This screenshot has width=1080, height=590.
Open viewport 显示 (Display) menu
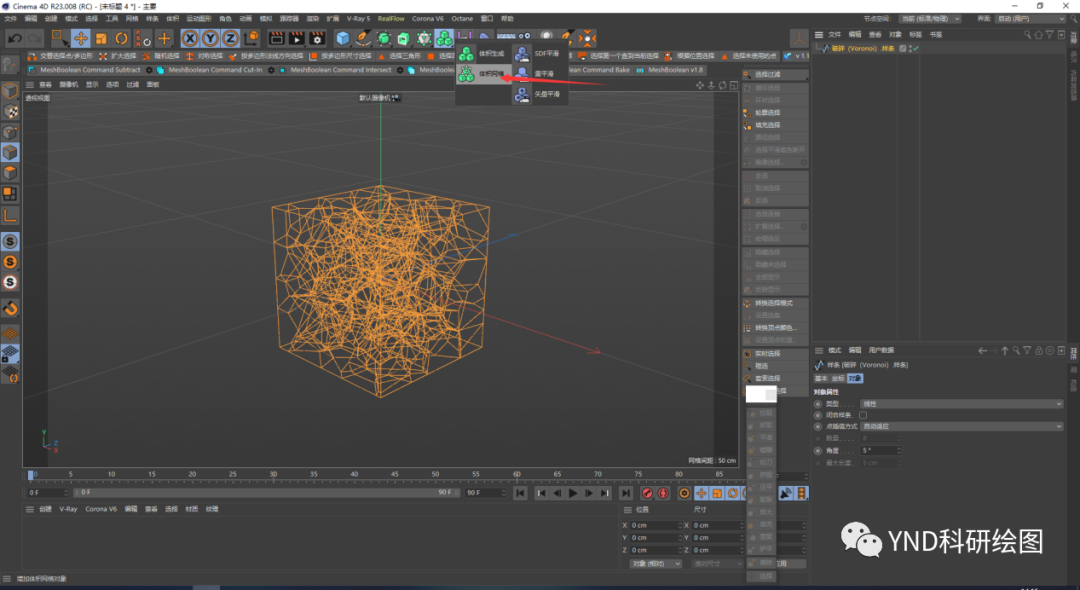(x=92, y=85)
